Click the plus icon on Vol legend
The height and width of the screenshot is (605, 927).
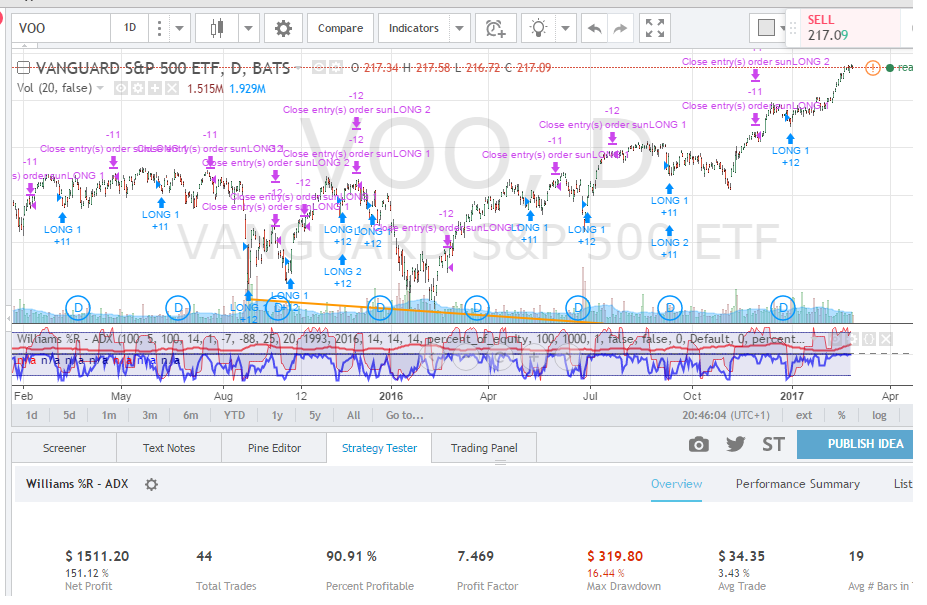click(154, 88)
